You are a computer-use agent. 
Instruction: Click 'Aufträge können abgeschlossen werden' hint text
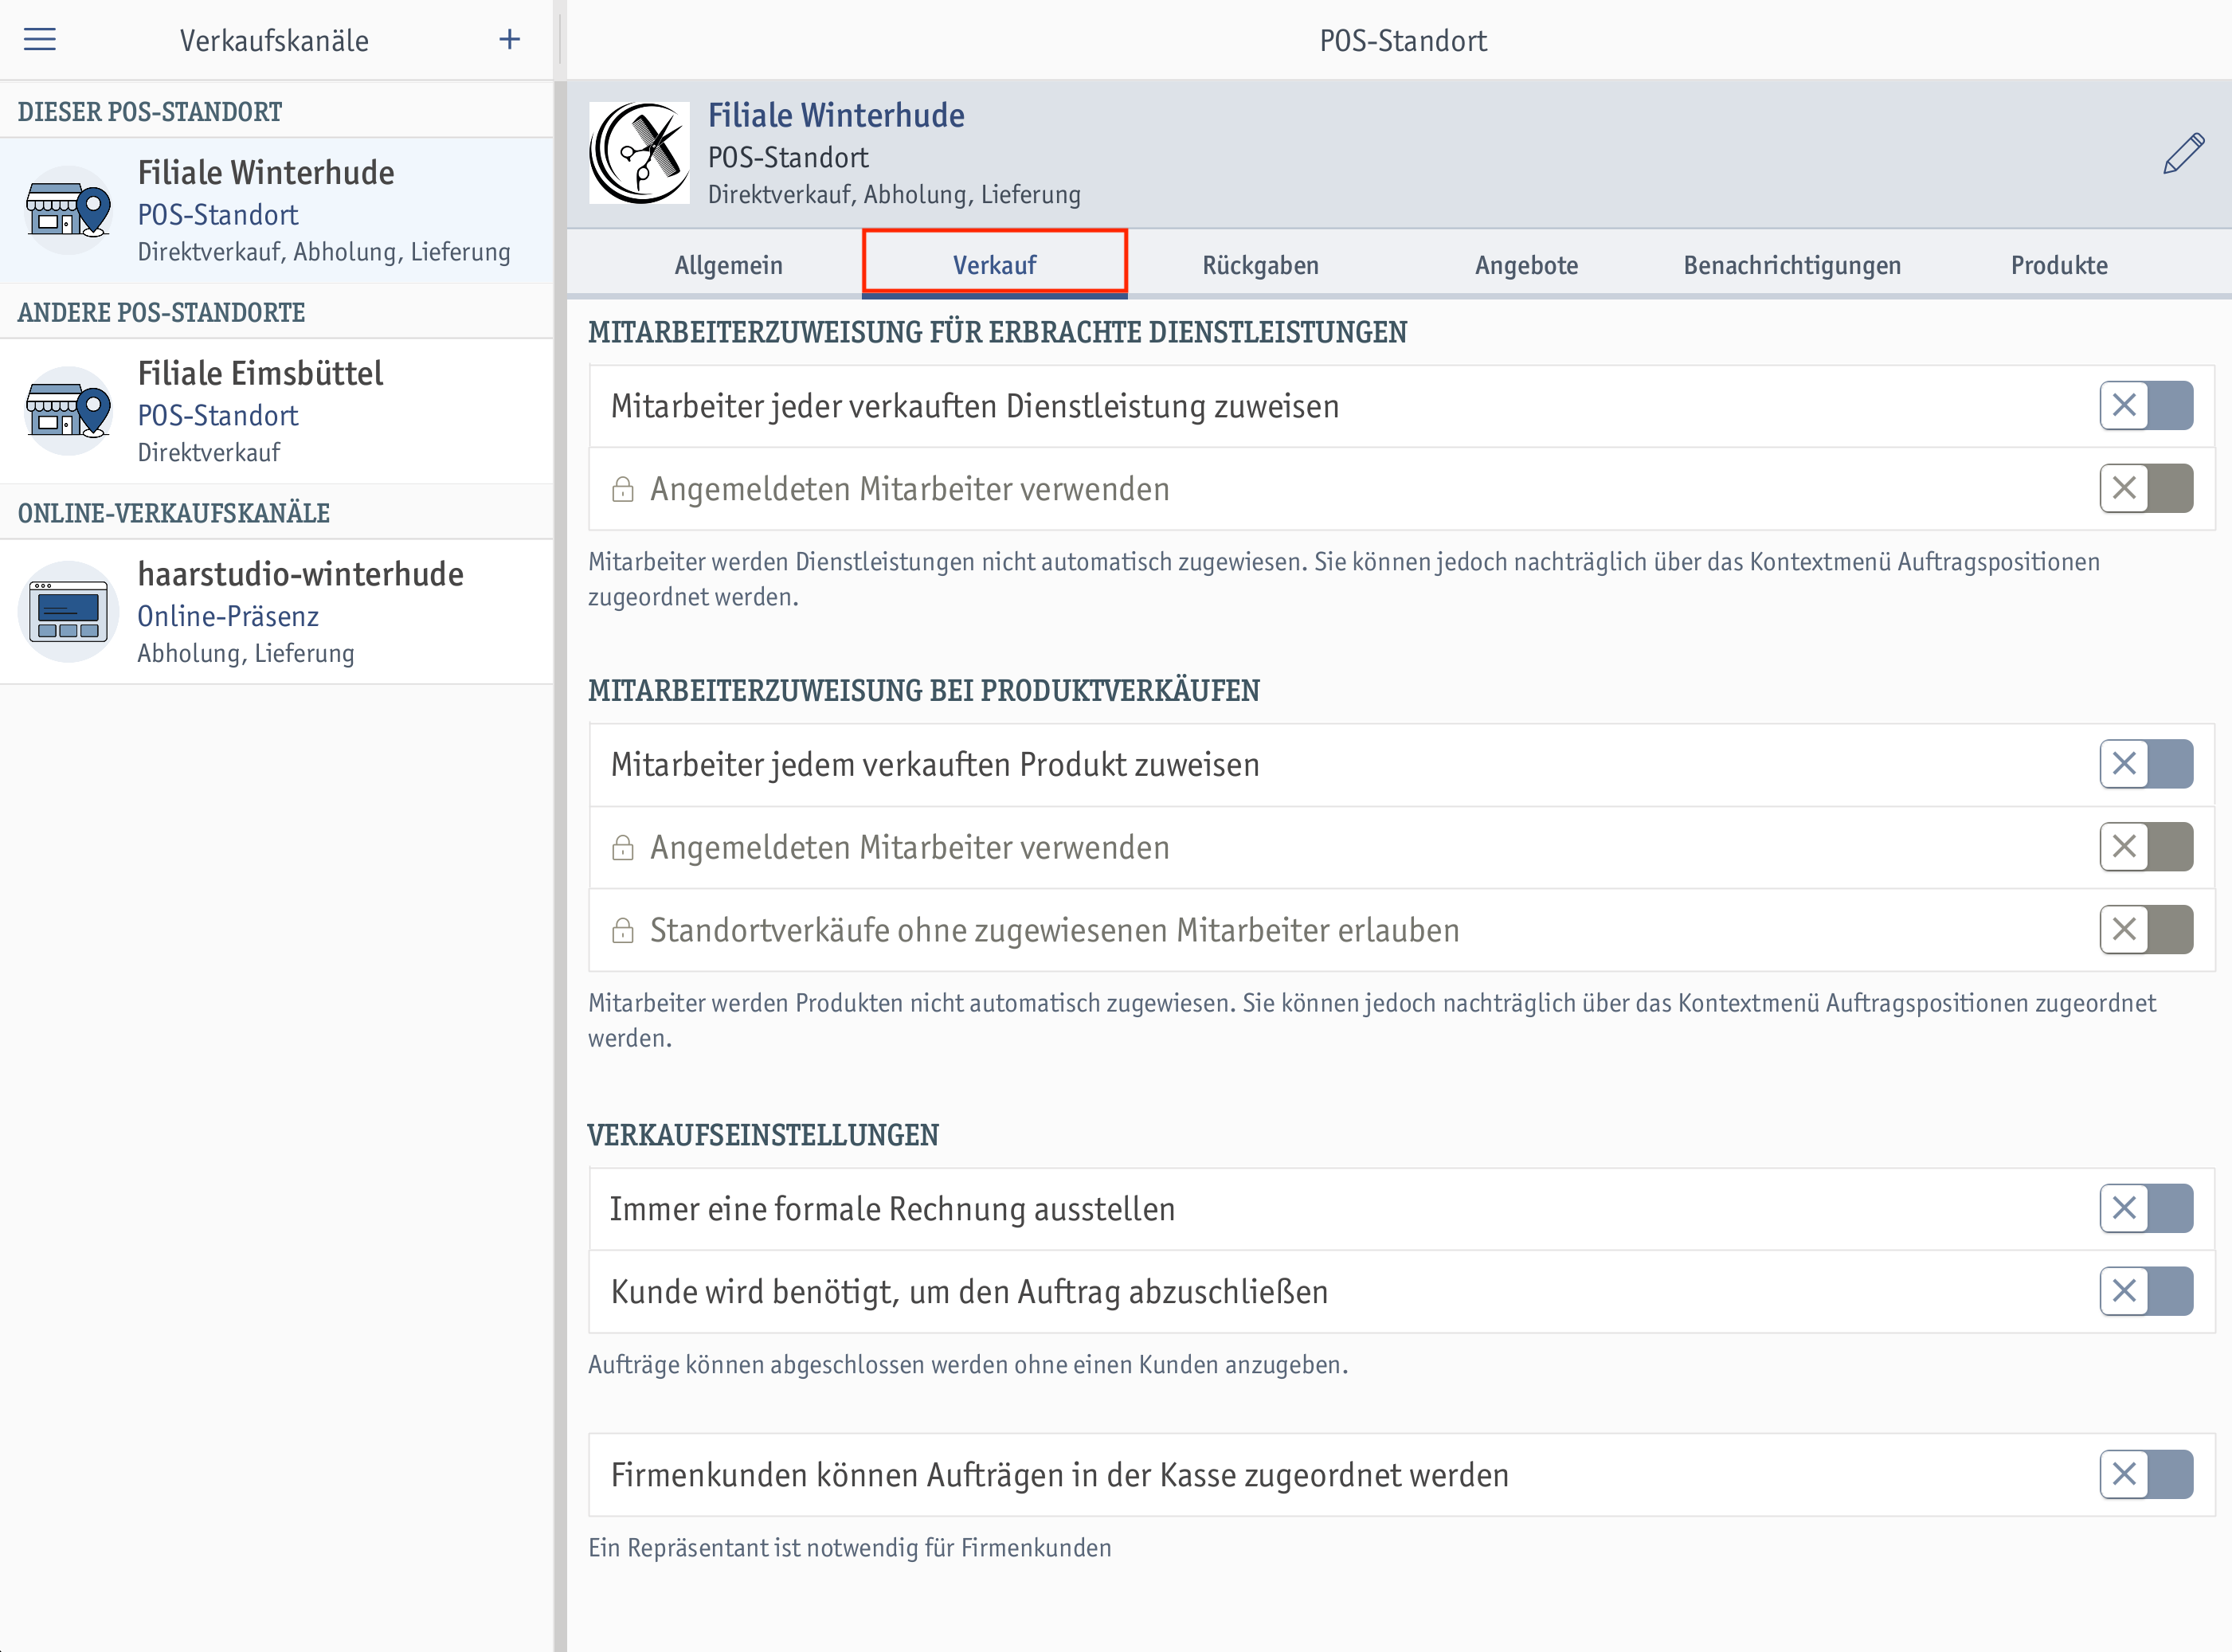click(x=968, y=1365)
